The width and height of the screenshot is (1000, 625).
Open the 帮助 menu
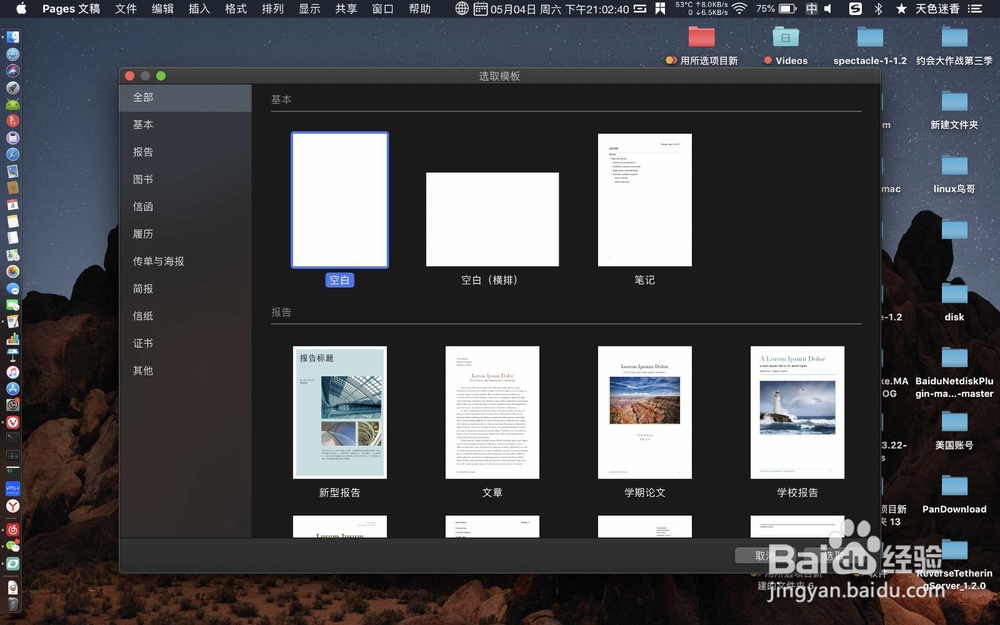click(x=420, y=9)
